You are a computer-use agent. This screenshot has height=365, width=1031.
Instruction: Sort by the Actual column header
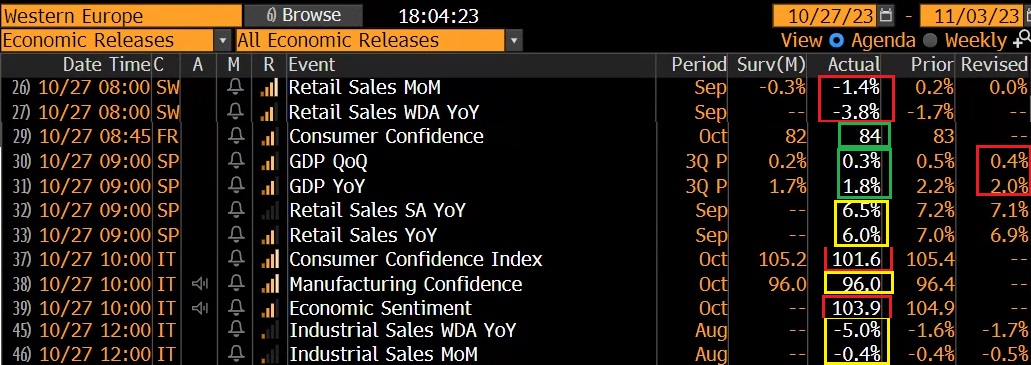pyautogui.click(x=853, y=64)
